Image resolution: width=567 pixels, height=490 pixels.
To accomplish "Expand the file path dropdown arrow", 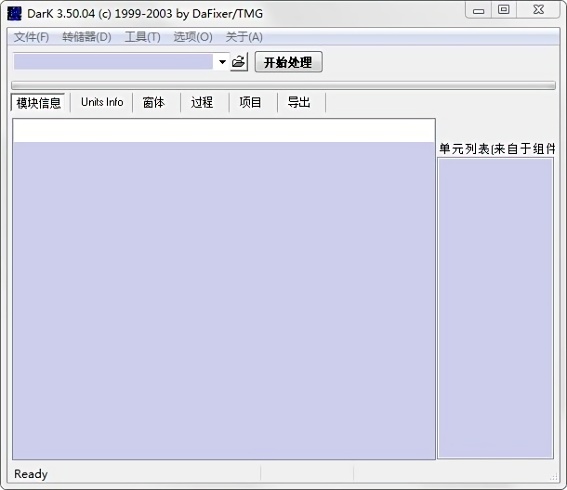I will coord(222,62).
